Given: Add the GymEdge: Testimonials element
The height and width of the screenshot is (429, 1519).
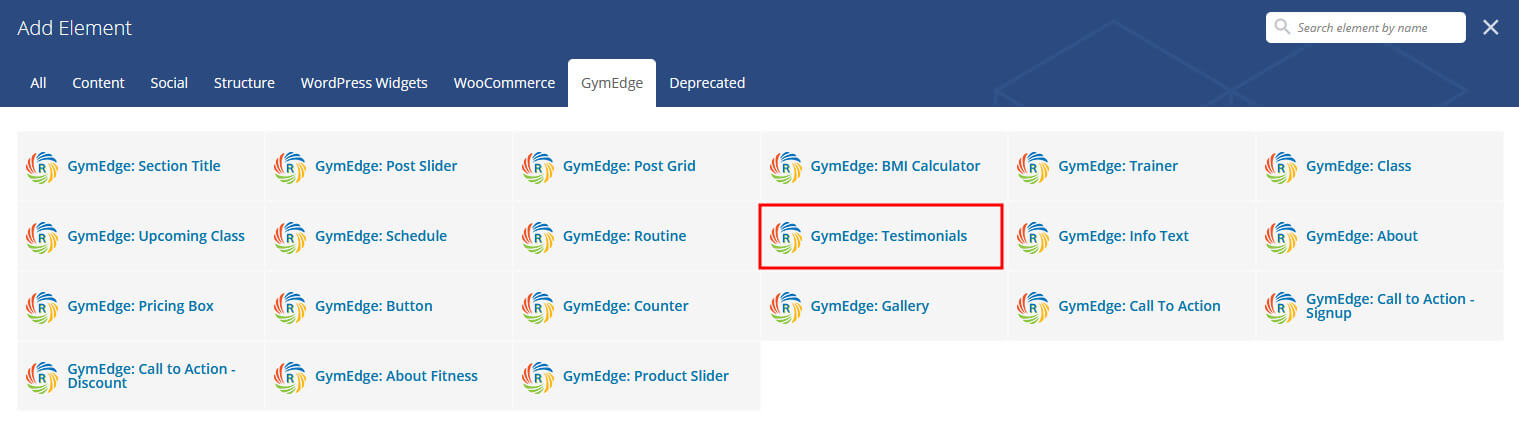Looking at the screenshot, I should coord(881,237).
